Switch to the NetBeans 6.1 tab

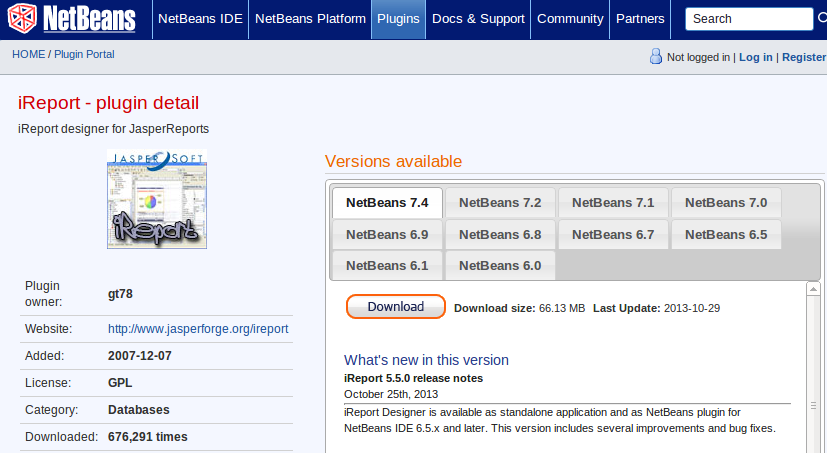tap(387, 266)
